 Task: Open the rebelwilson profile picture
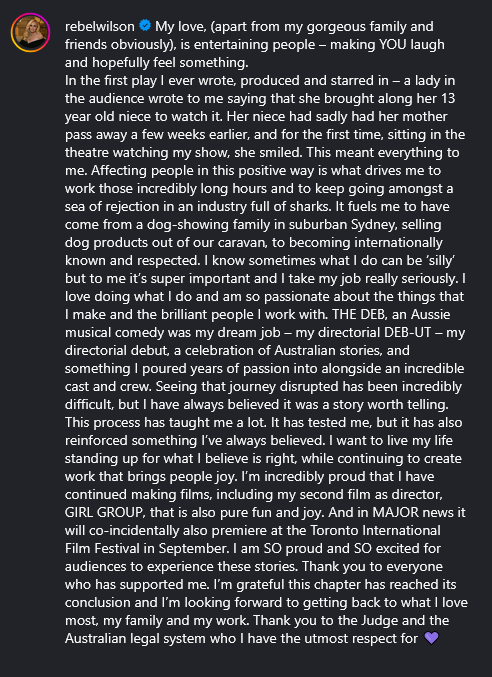point(30,33)
